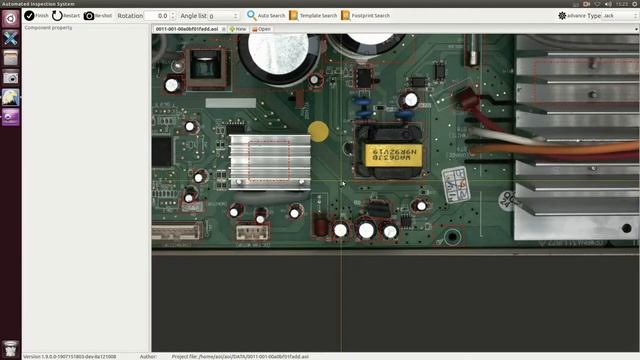Decrease the Rotation value with down arrow
This screenshot has width=640, height=360.
173,18
